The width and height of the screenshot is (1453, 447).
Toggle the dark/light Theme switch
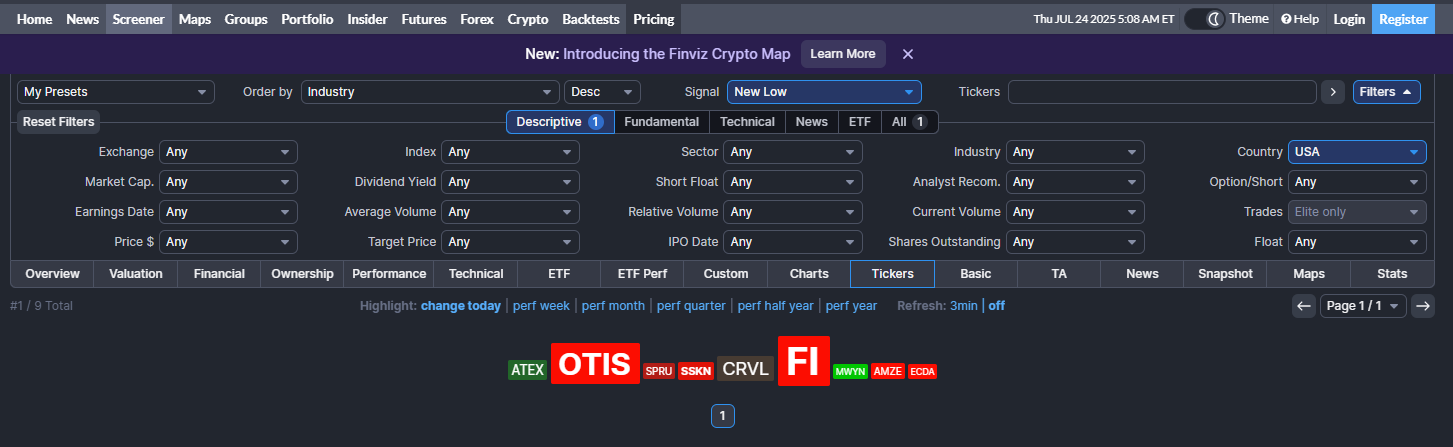(1204, 19)
